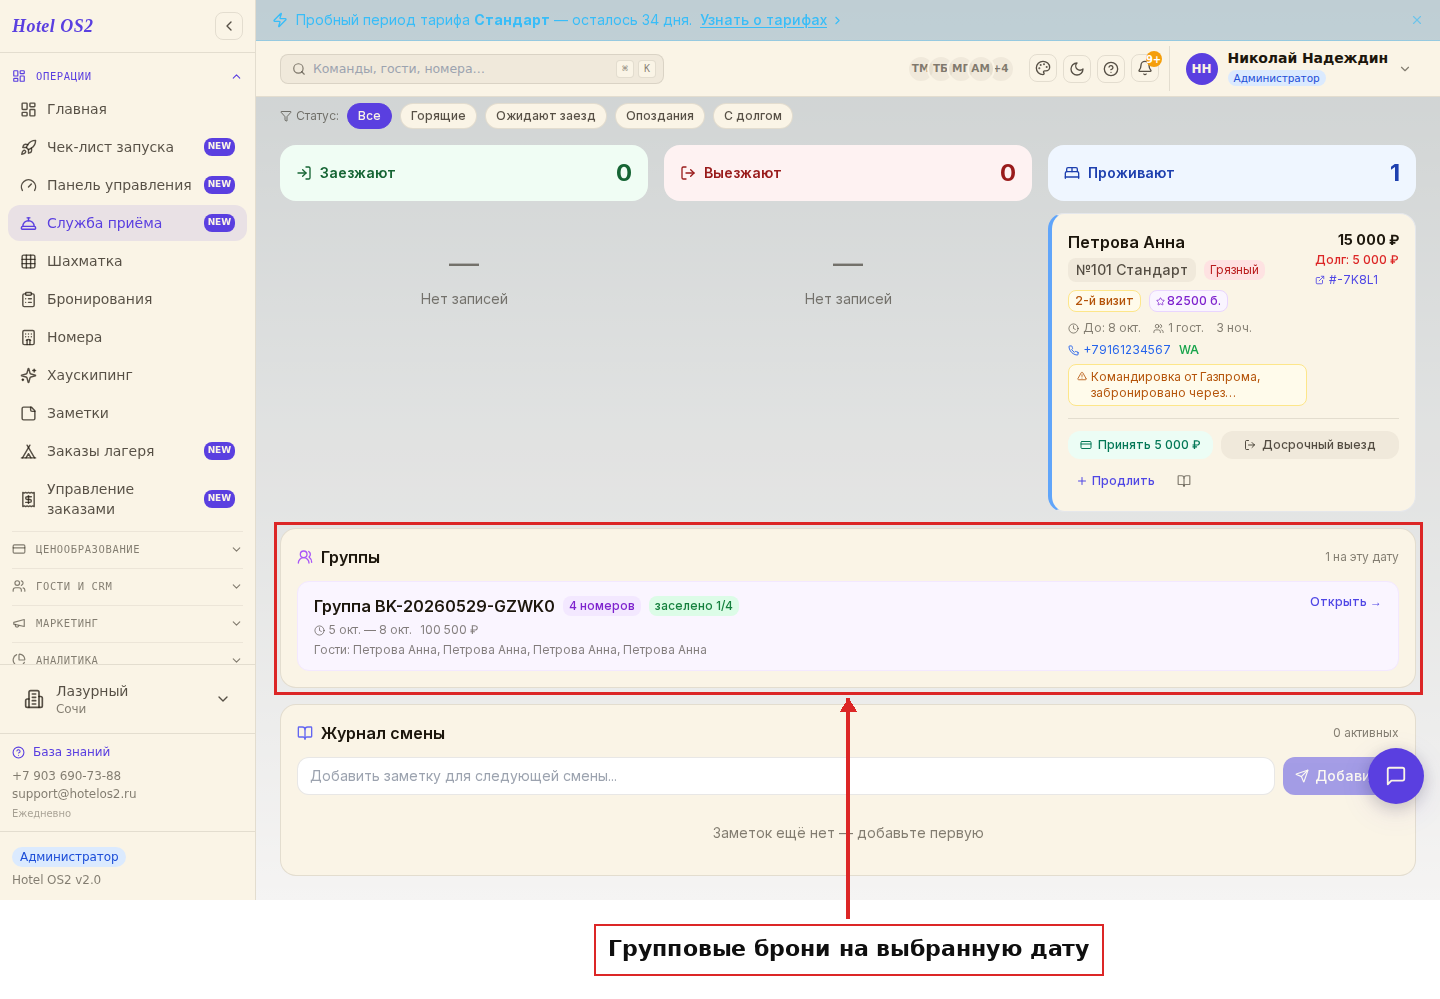Click the Проживают summary card
Viewport: 1440px width, 999px height.
1232,173
